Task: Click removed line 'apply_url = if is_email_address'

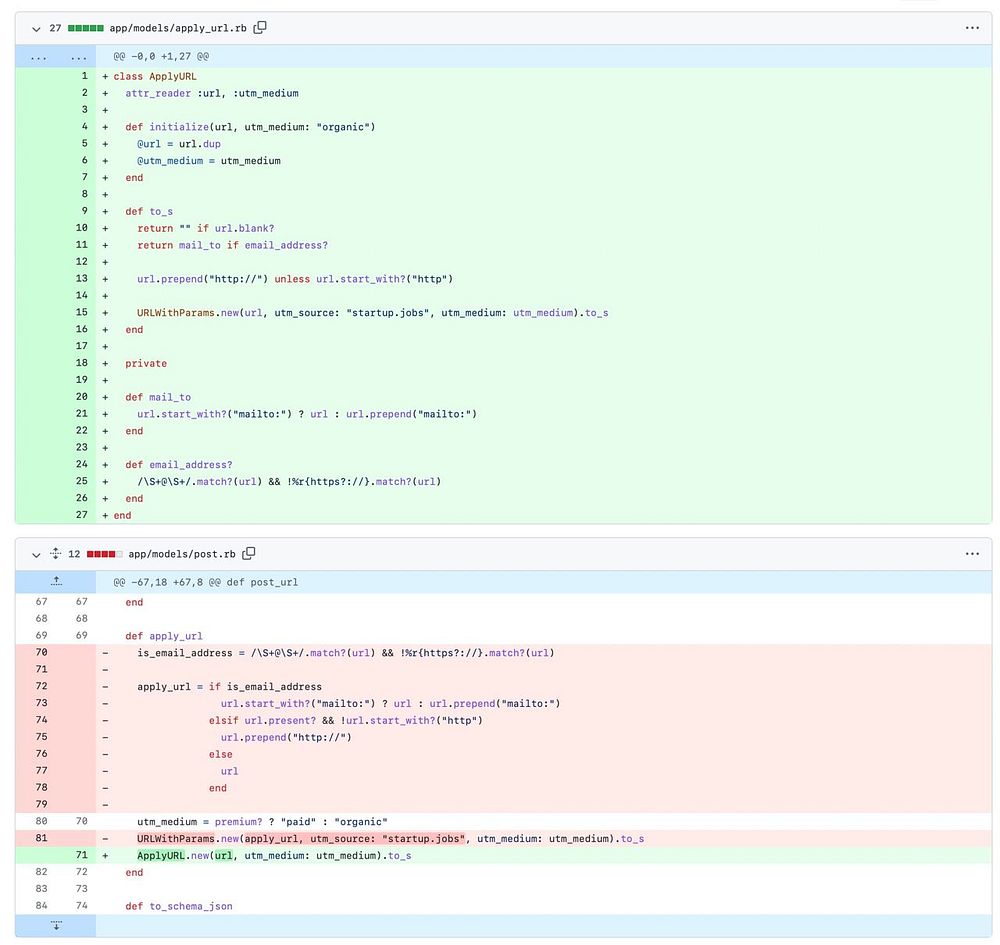Action: coord(229,687)
